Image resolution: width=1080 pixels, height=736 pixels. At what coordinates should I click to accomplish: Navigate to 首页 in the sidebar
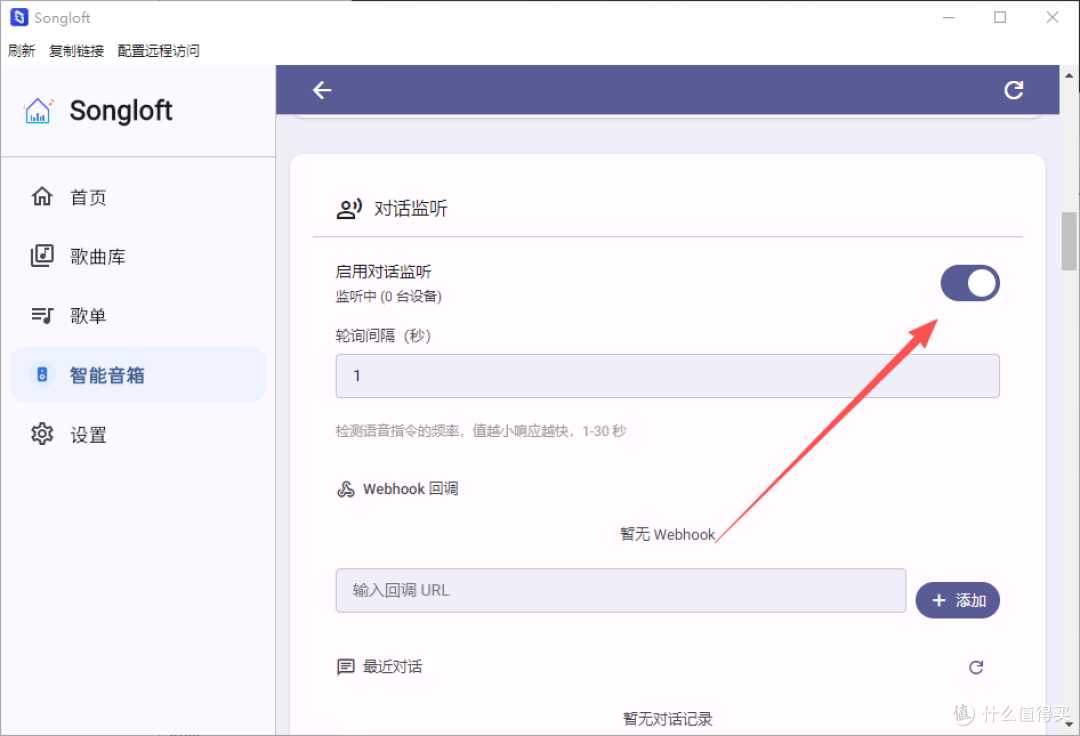coord(138,197)
